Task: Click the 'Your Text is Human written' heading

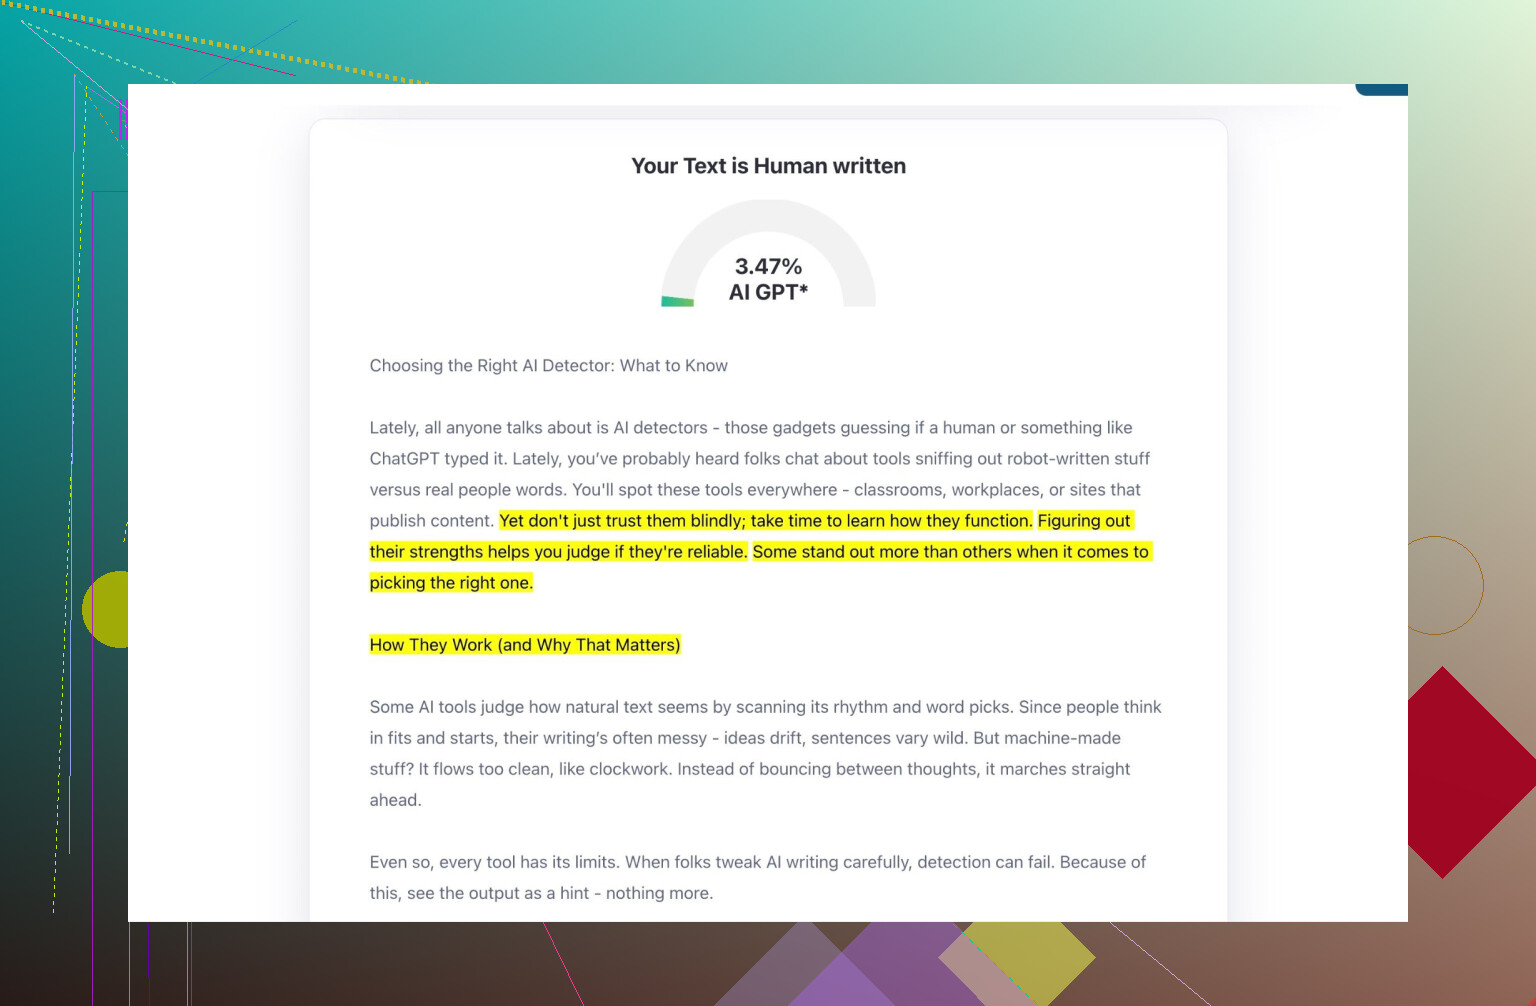Action: (x=768, y=166)
